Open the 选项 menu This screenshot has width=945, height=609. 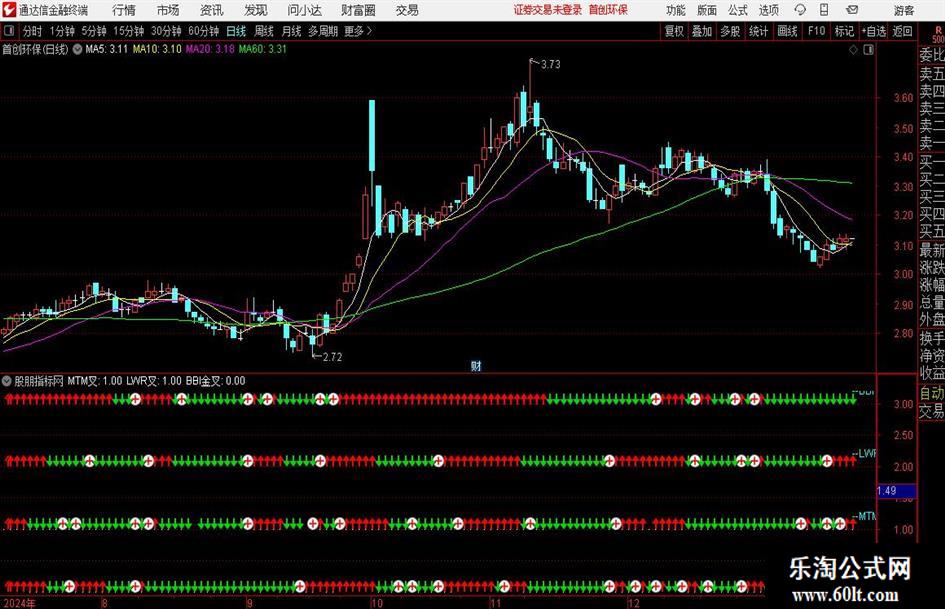coord(768,10)
